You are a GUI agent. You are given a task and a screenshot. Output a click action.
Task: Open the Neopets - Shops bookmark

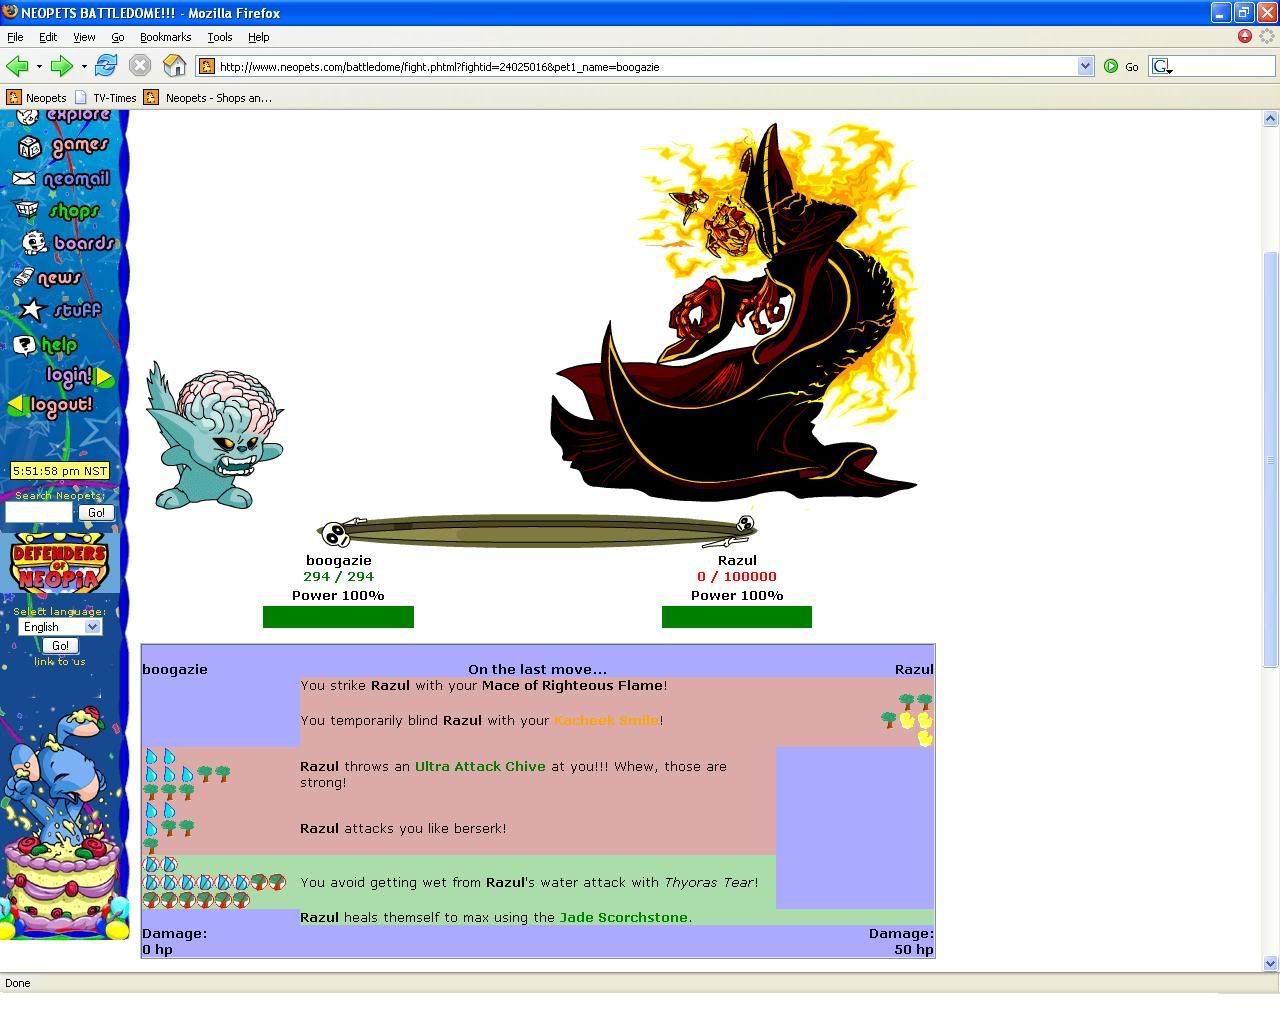coord(208,97)
